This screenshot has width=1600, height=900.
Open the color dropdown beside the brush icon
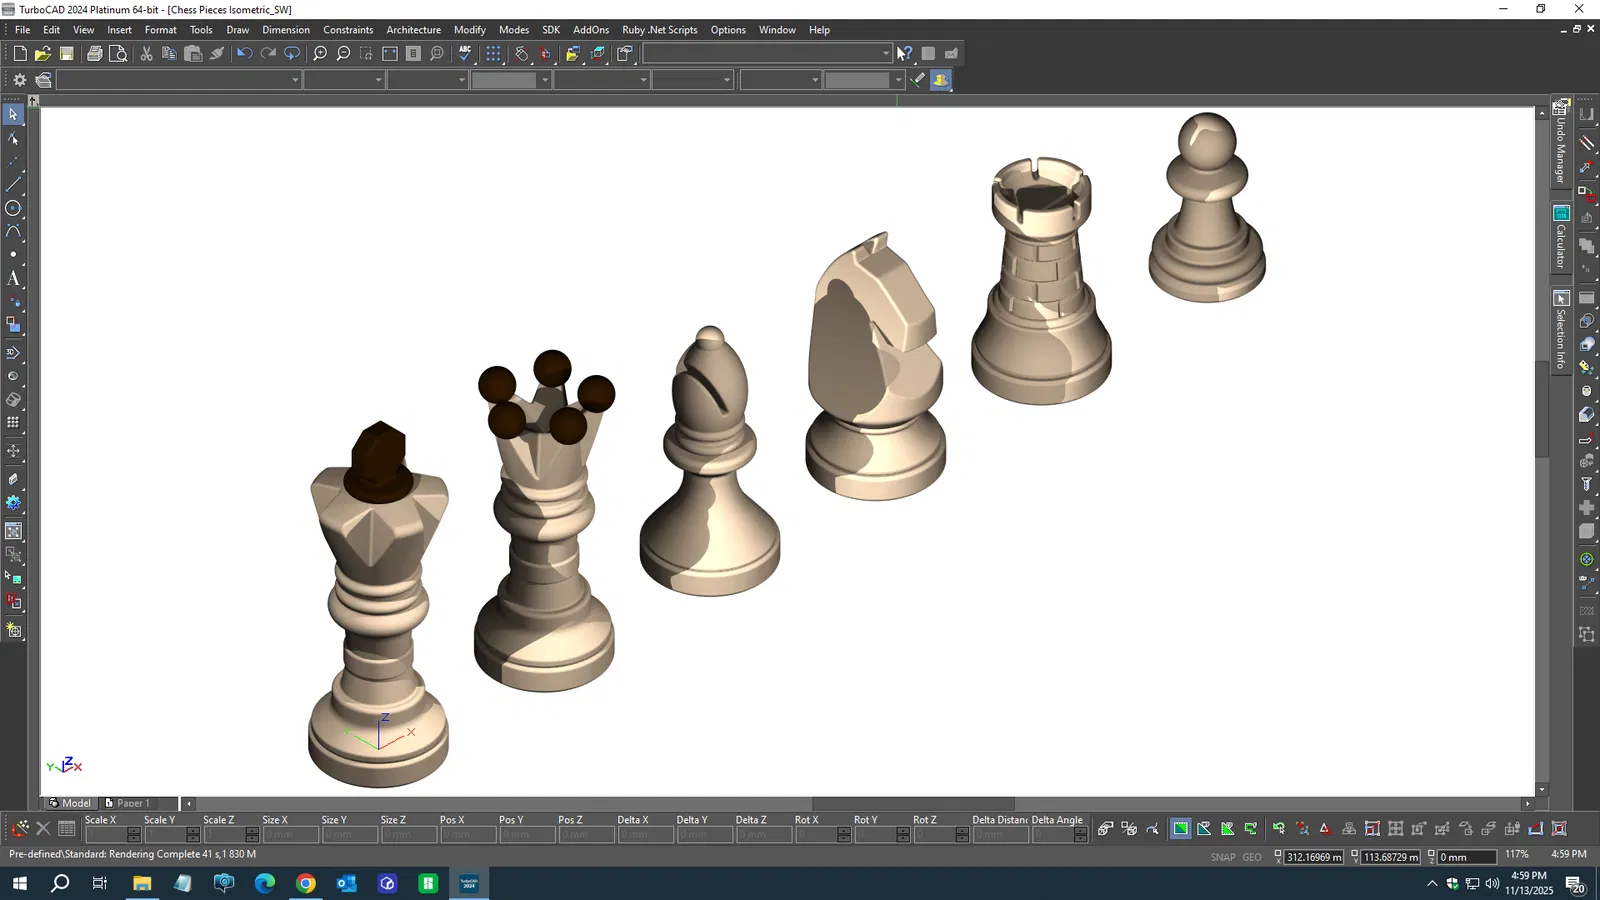[x=898, y=80]
